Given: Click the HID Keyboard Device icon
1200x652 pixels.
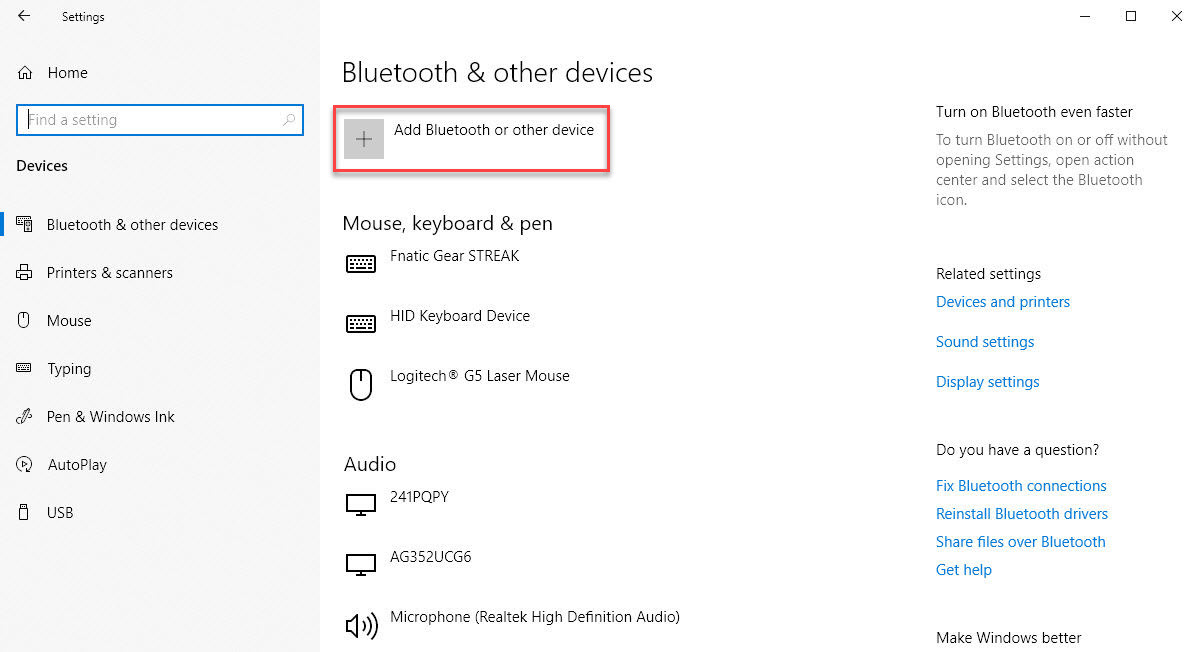Looking at the screenshot, I should click(x=361, y=324).
